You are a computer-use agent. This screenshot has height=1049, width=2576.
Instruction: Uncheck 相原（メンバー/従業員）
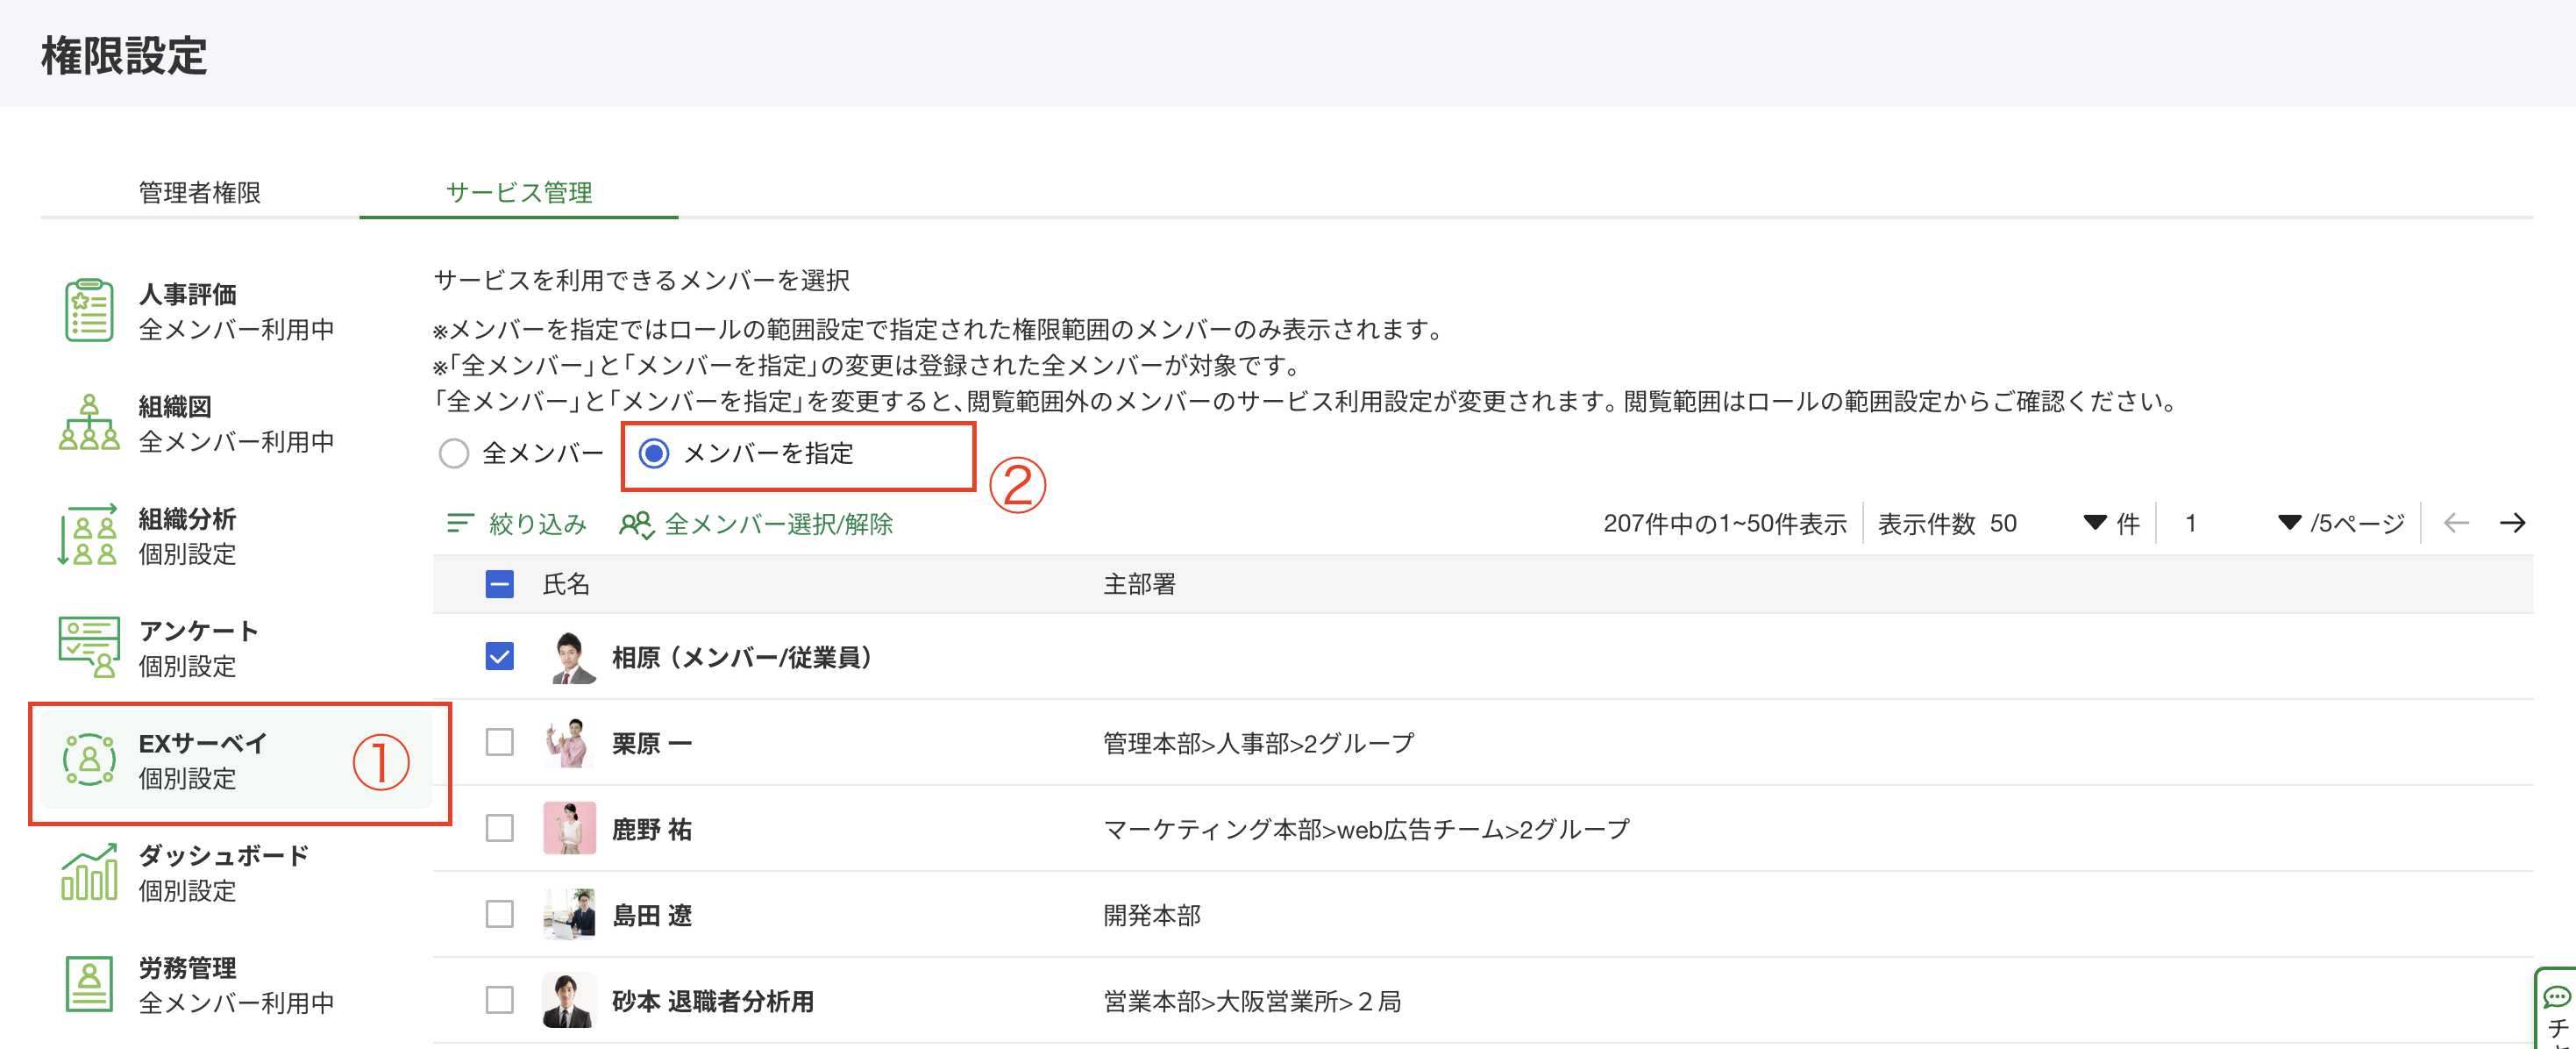[499, 657]
